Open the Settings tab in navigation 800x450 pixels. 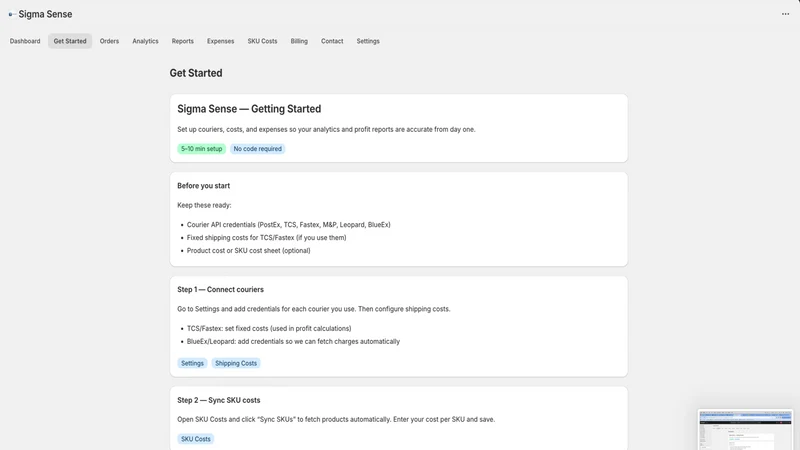click(x=368, y=41)
